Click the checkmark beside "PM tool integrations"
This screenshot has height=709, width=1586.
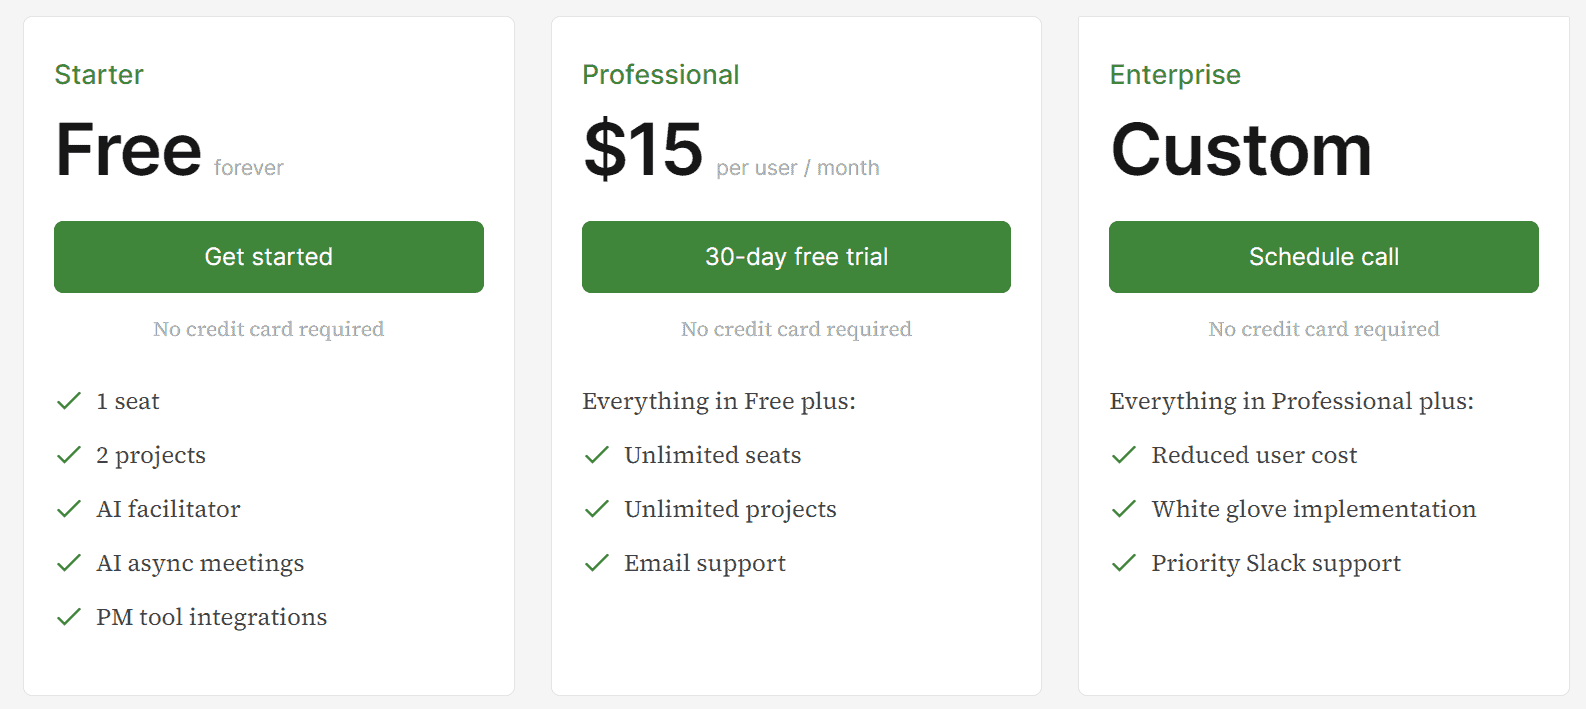tap(68, 617)
